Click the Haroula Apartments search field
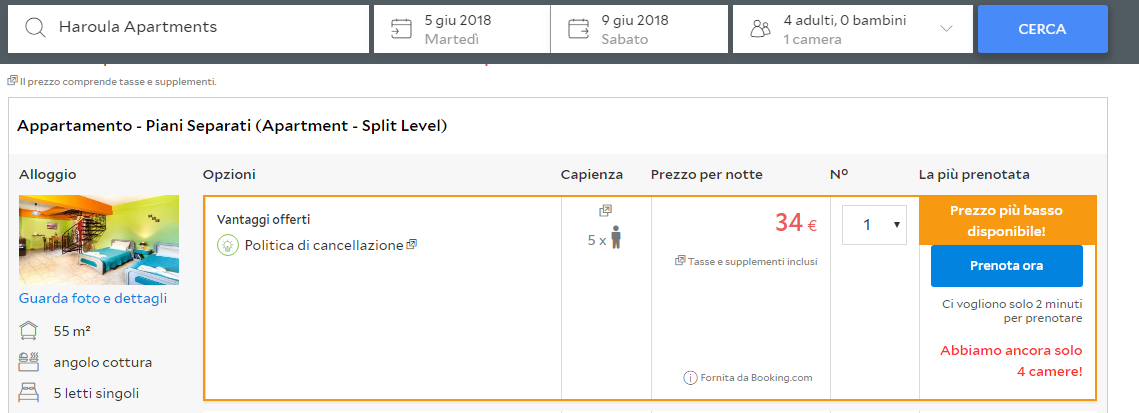 pyautogui.click(x=200, y=28)
